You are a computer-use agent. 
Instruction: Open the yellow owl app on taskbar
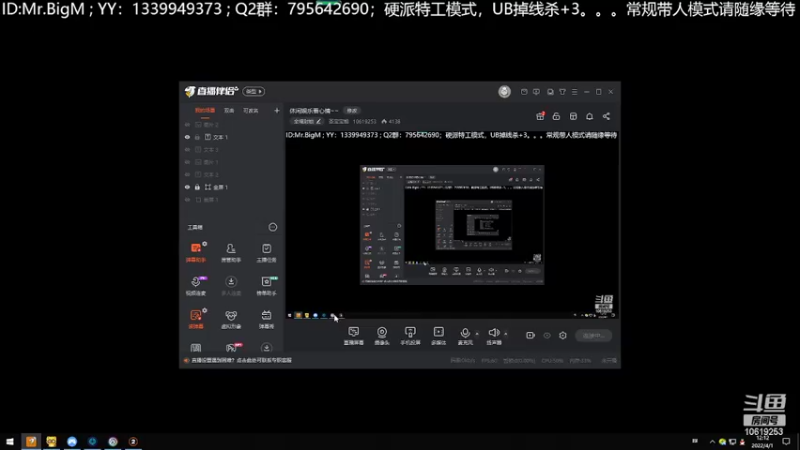coord(52,441)
